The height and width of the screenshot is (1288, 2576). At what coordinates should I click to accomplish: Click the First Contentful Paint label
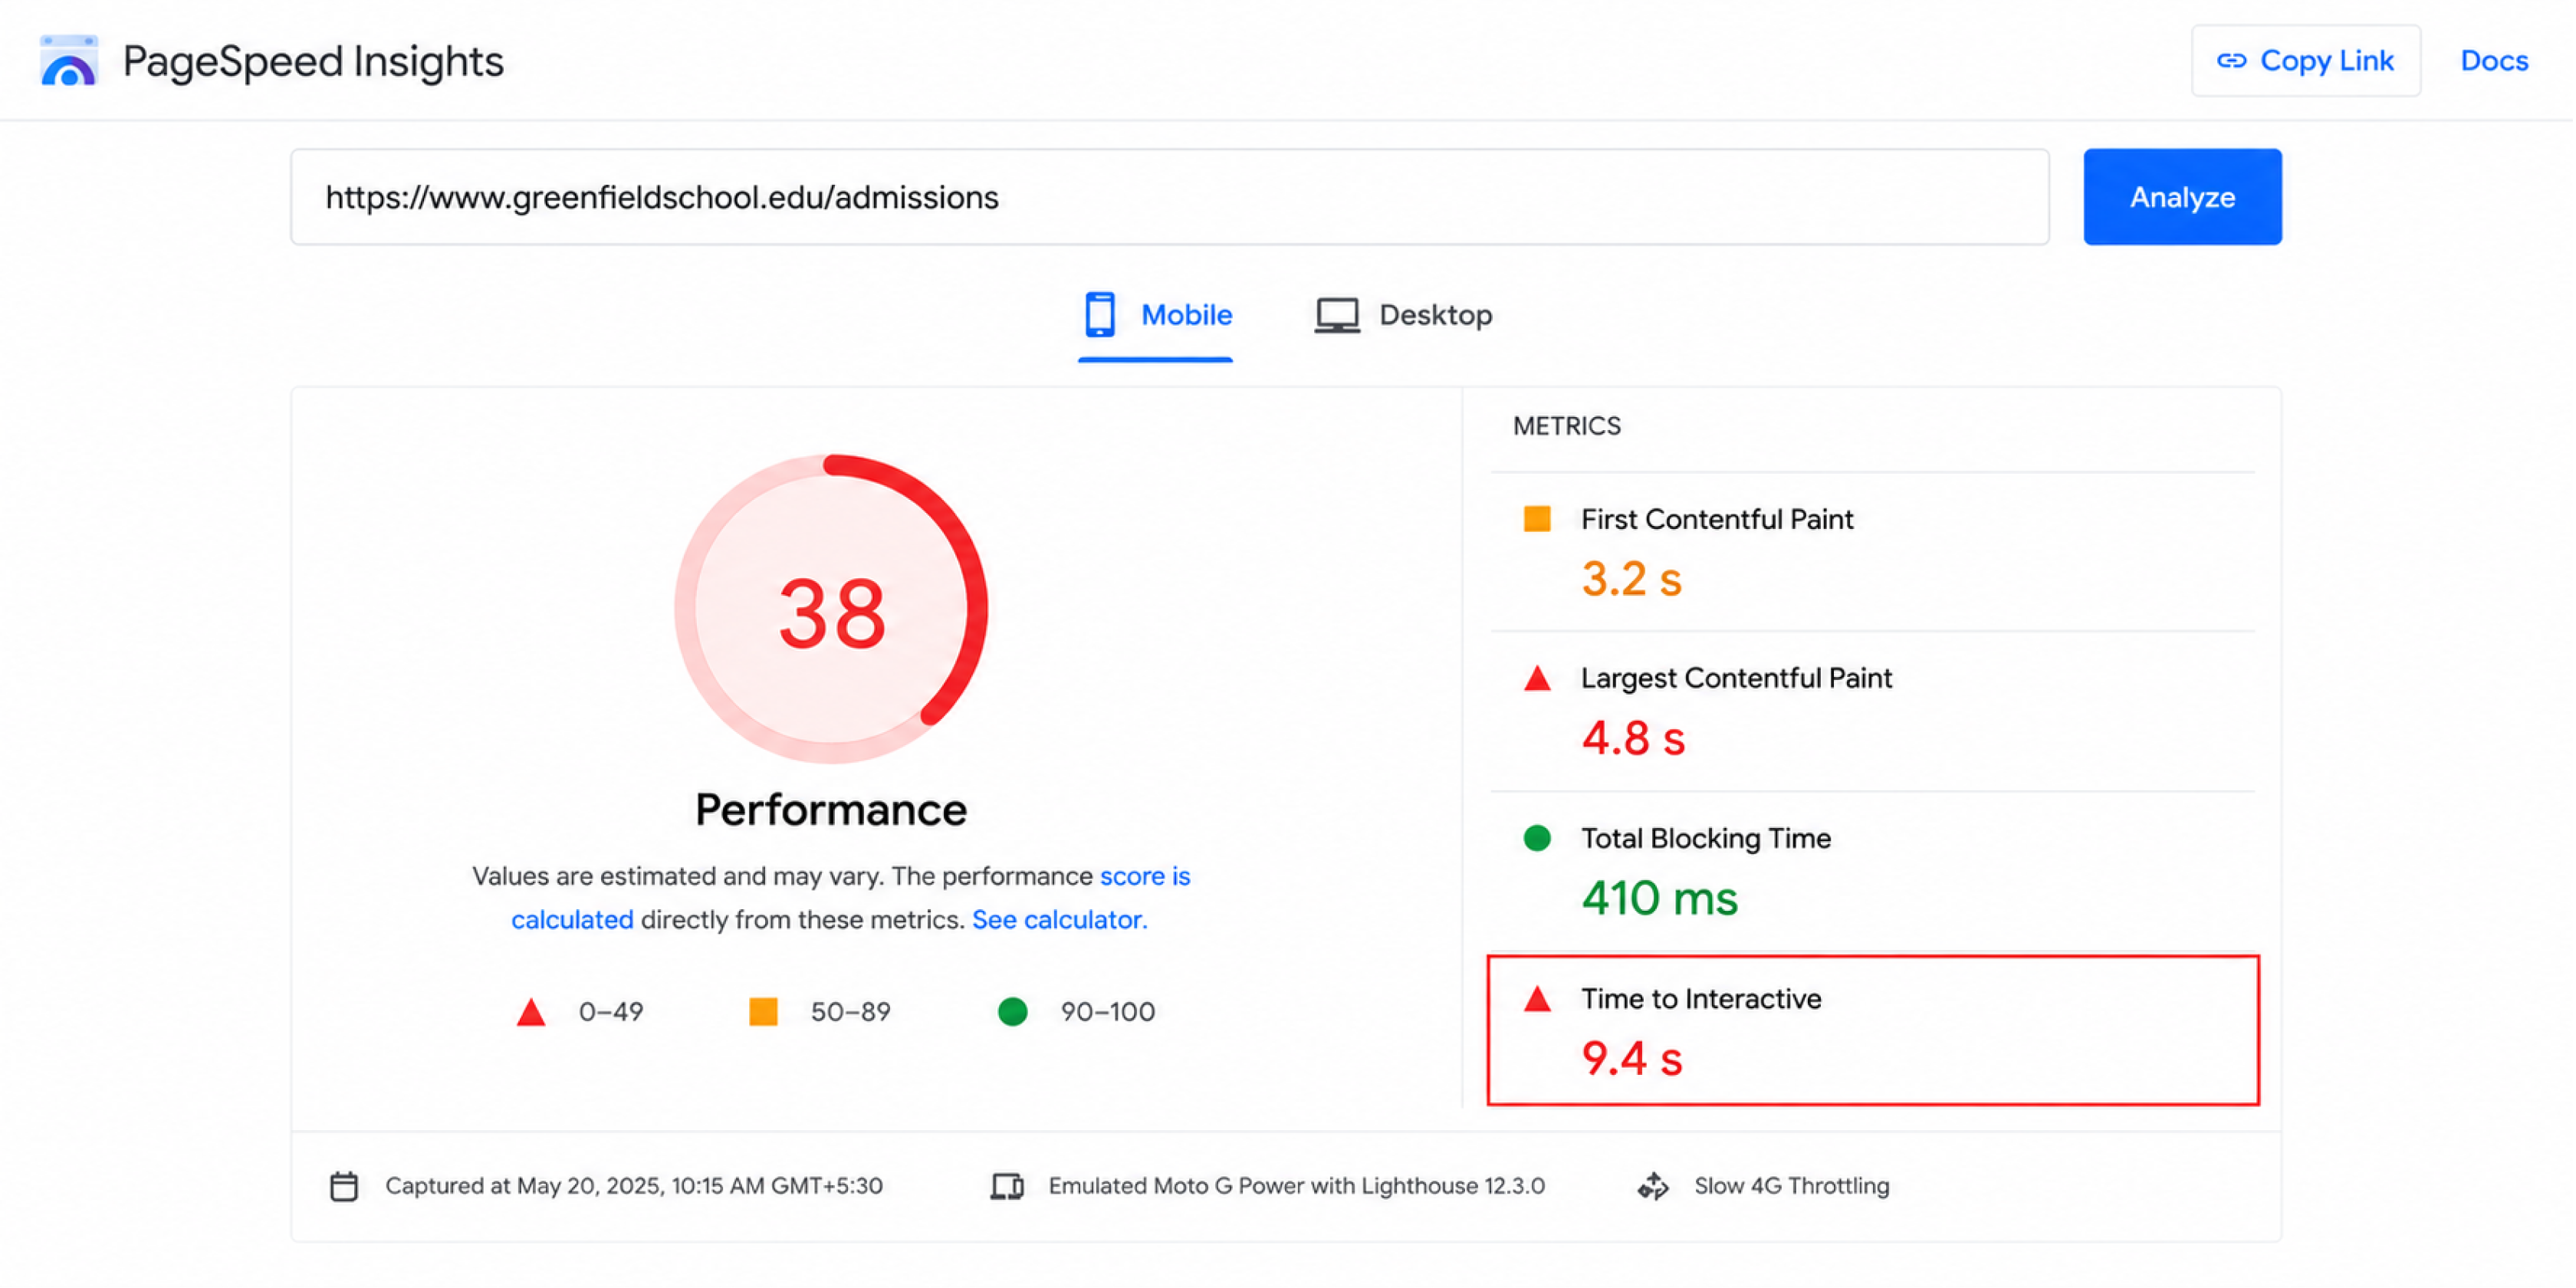coord(1717,519)
